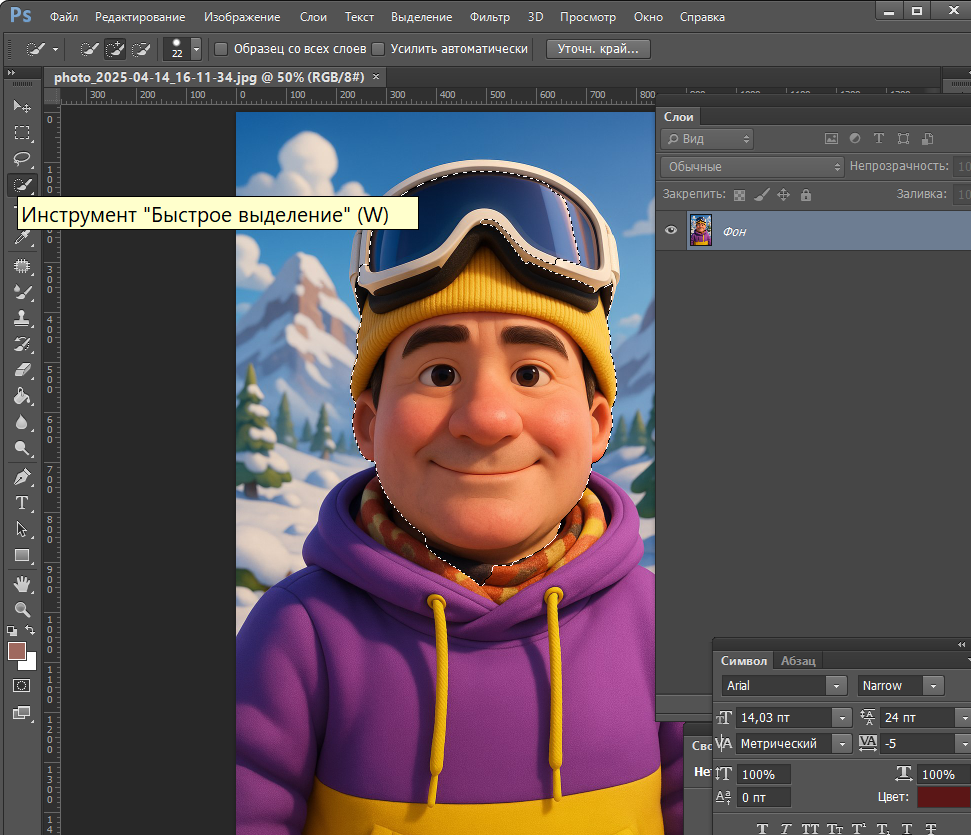Filter layers by pixel layers icon
The width and height of the screenshot is (971, 835).
(x=831, y=139)
